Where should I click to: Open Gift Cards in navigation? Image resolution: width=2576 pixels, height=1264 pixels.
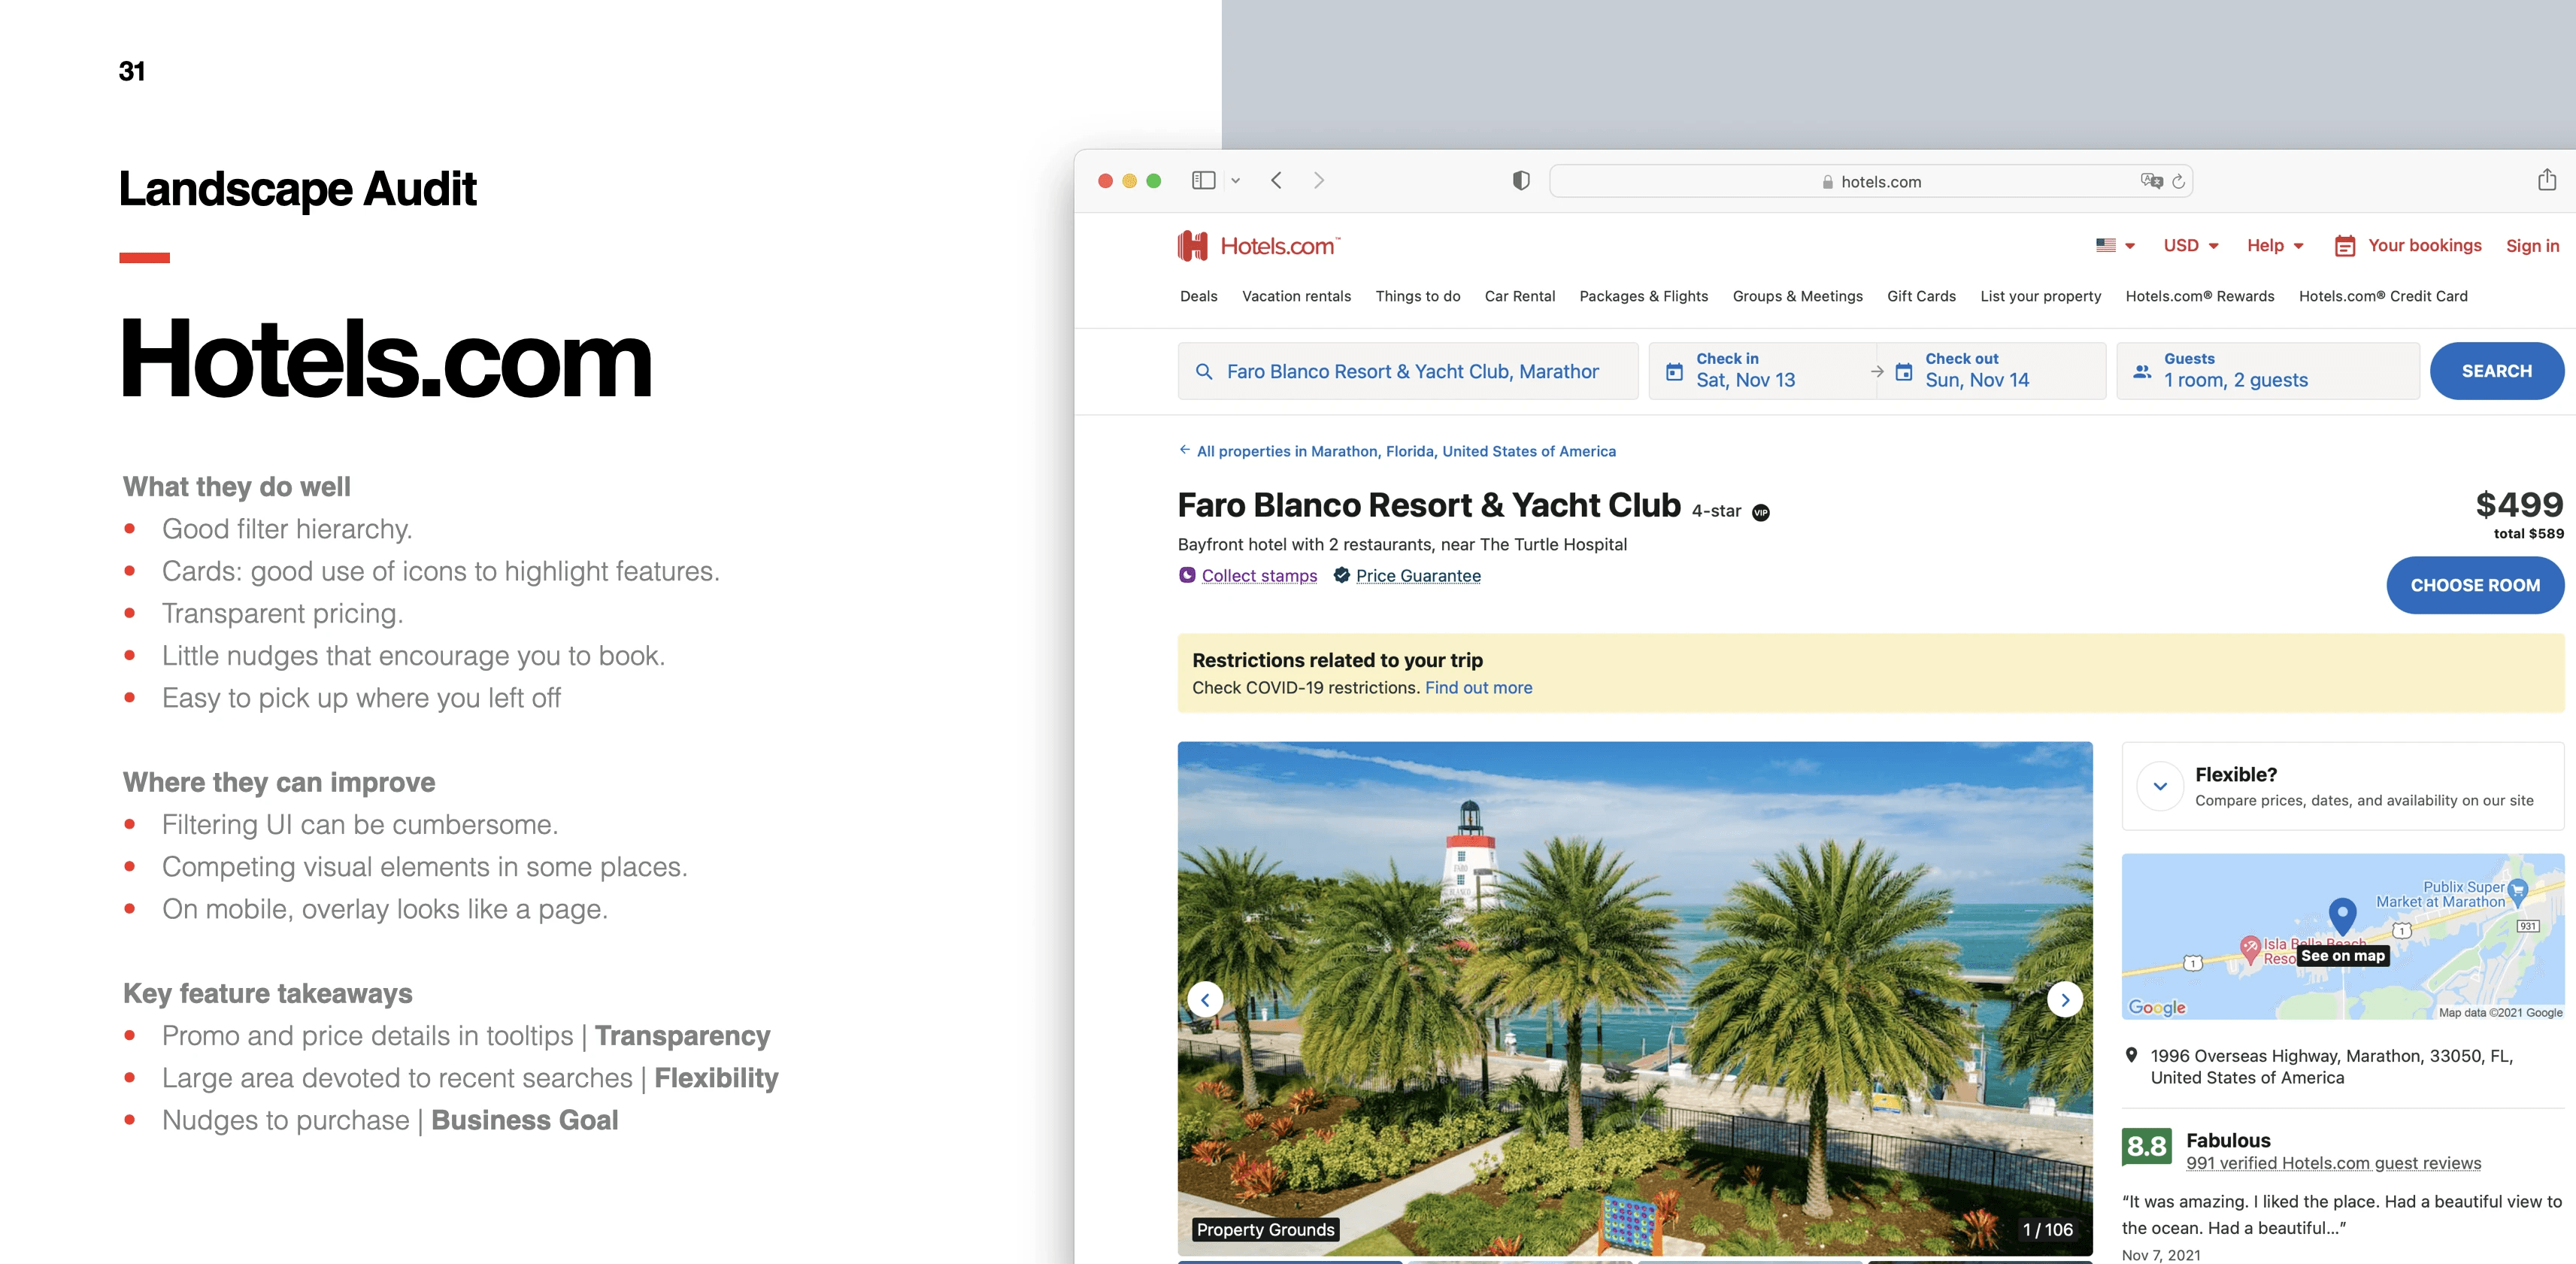1921,296
